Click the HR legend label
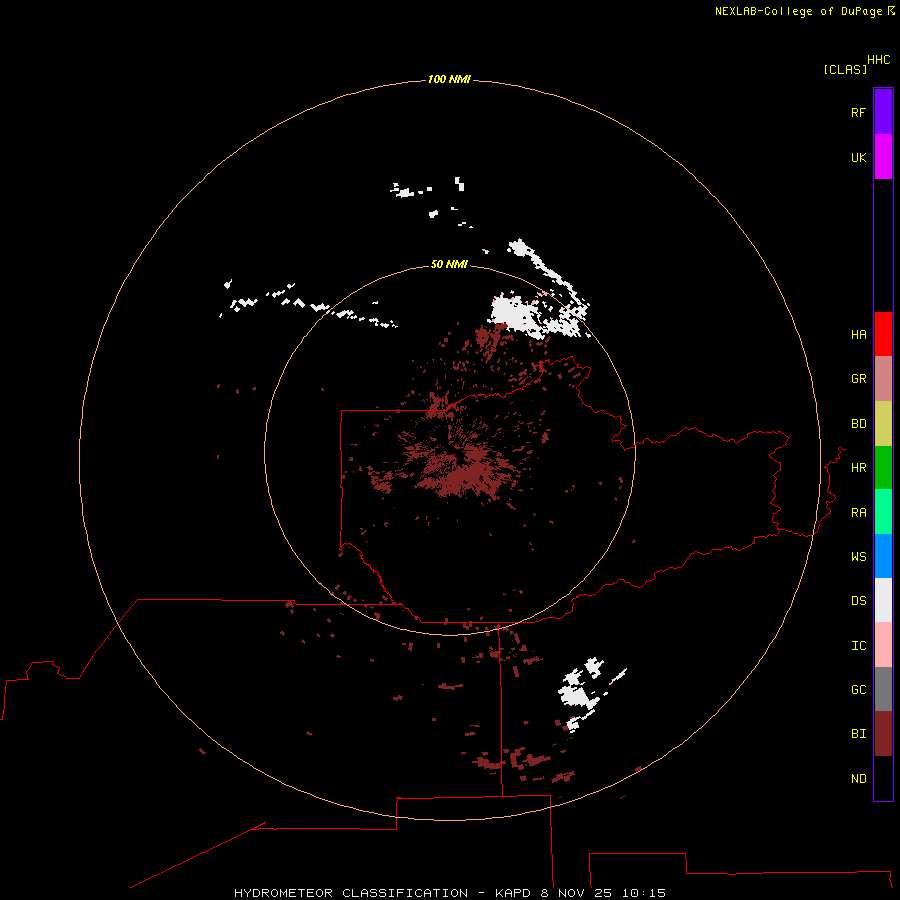The width and height of the screenshot is (900, 900). [x=859, y=468]
